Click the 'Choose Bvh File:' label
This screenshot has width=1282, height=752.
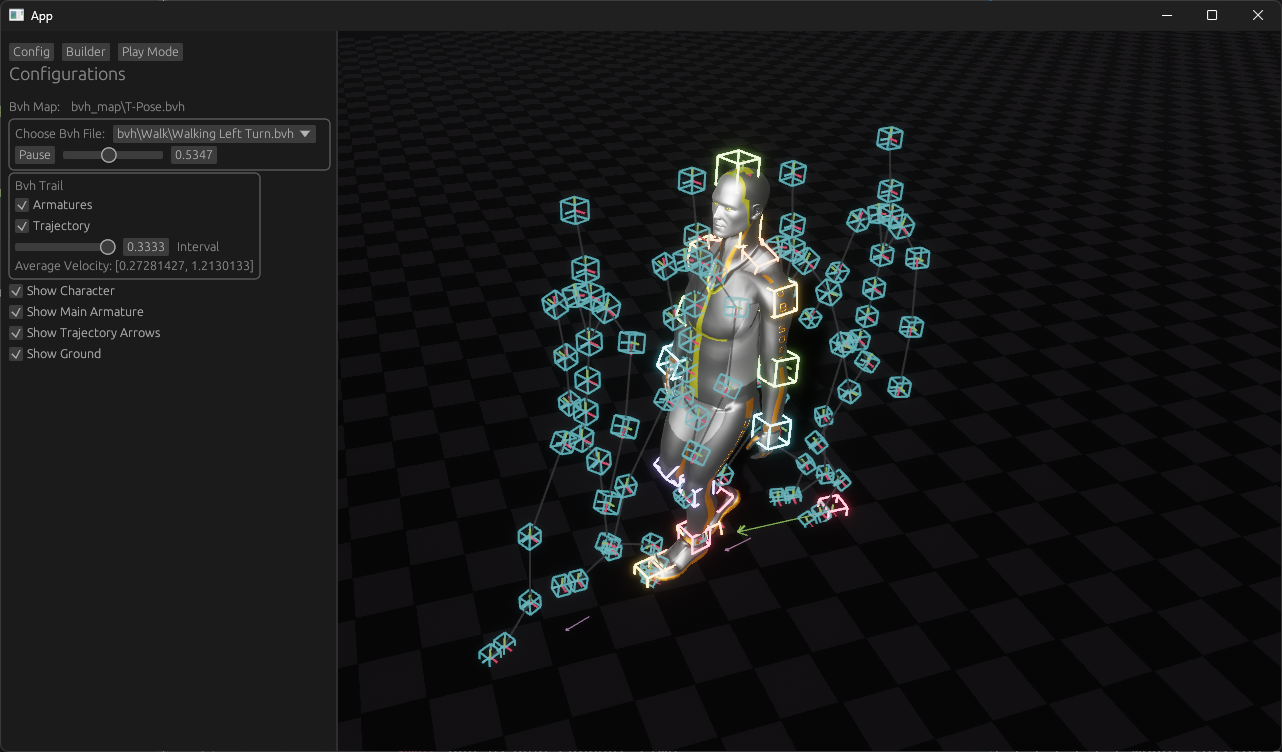coord(60,134)
